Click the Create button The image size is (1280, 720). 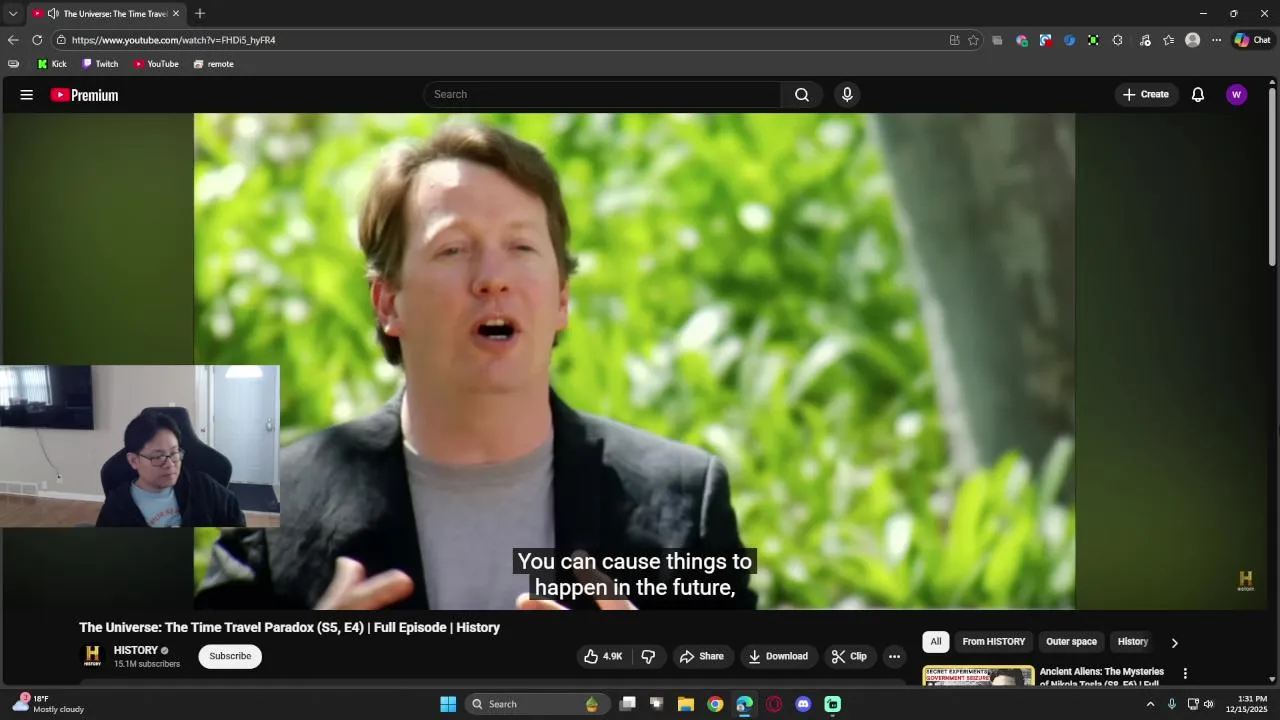pos(1146,94)
